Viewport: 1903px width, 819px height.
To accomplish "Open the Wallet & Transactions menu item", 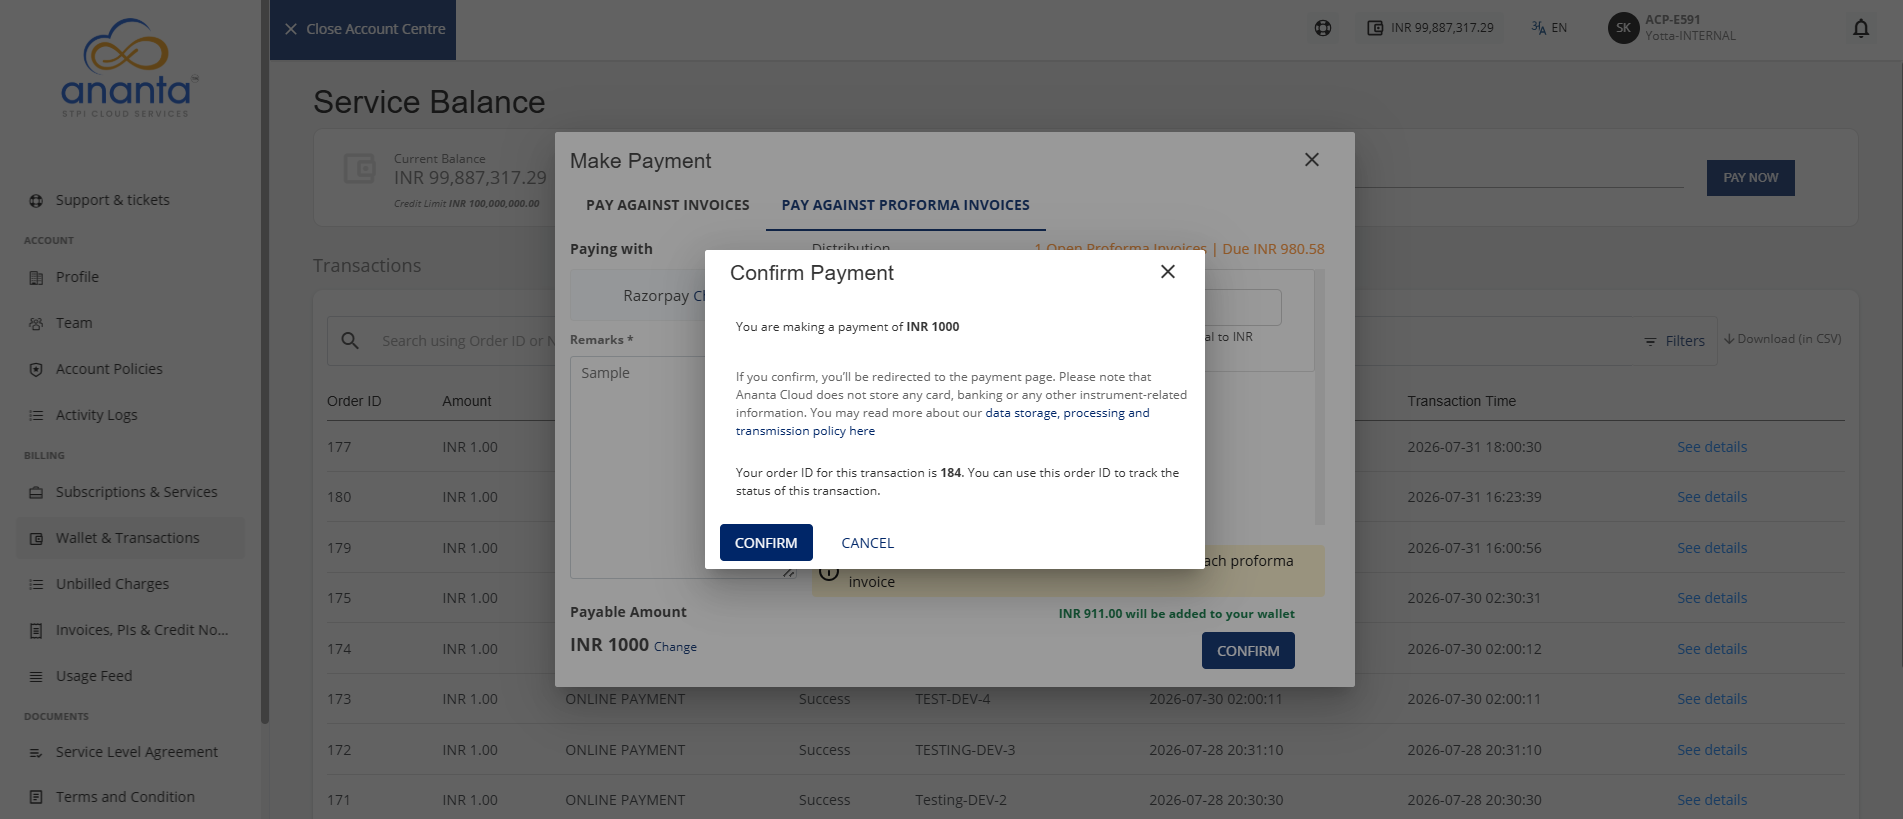I will click(x=130, y=538).
